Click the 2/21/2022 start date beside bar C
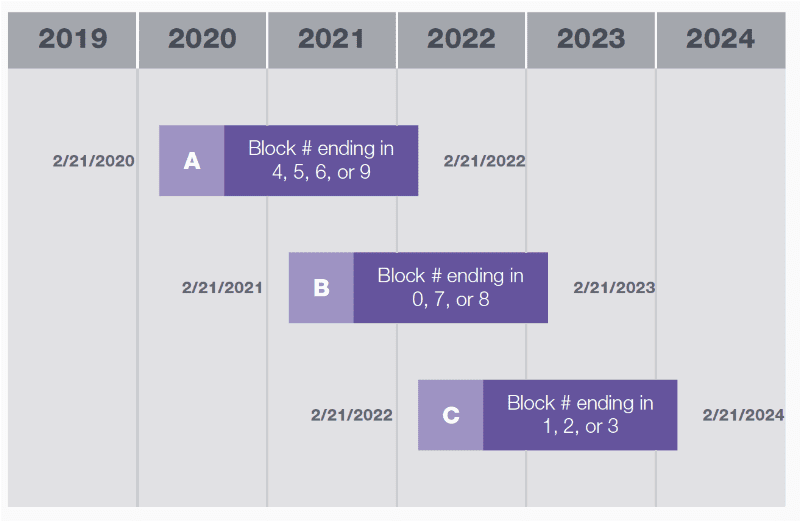 point(352,415)
